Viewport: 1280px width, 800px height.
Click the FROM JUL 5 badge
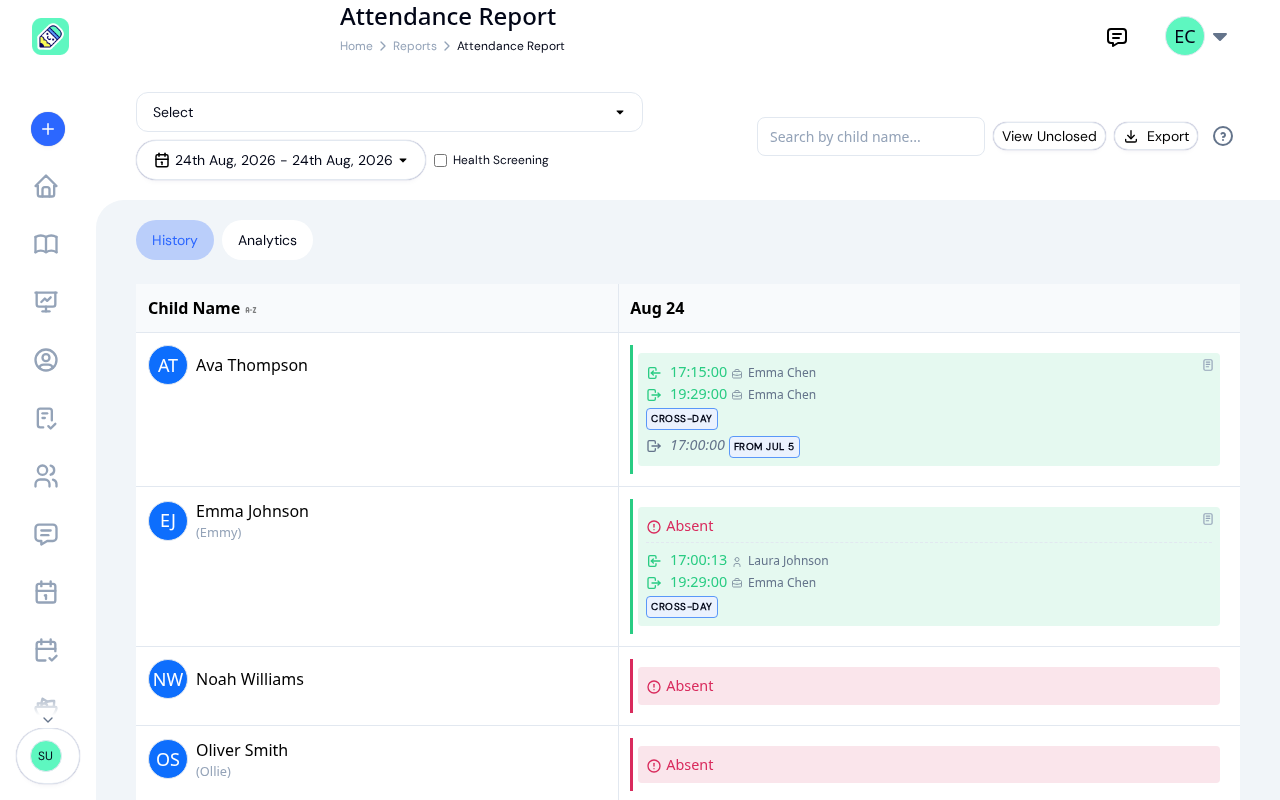click(x=764, y=447)
